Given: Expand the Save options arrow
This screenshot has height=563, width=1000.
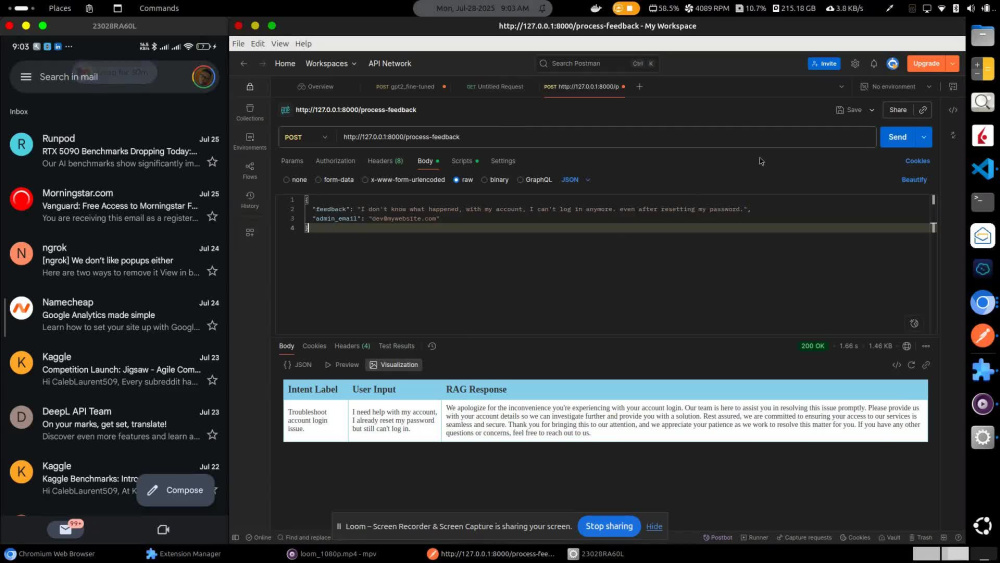Looking at the screenshot, I should (872, 110).
